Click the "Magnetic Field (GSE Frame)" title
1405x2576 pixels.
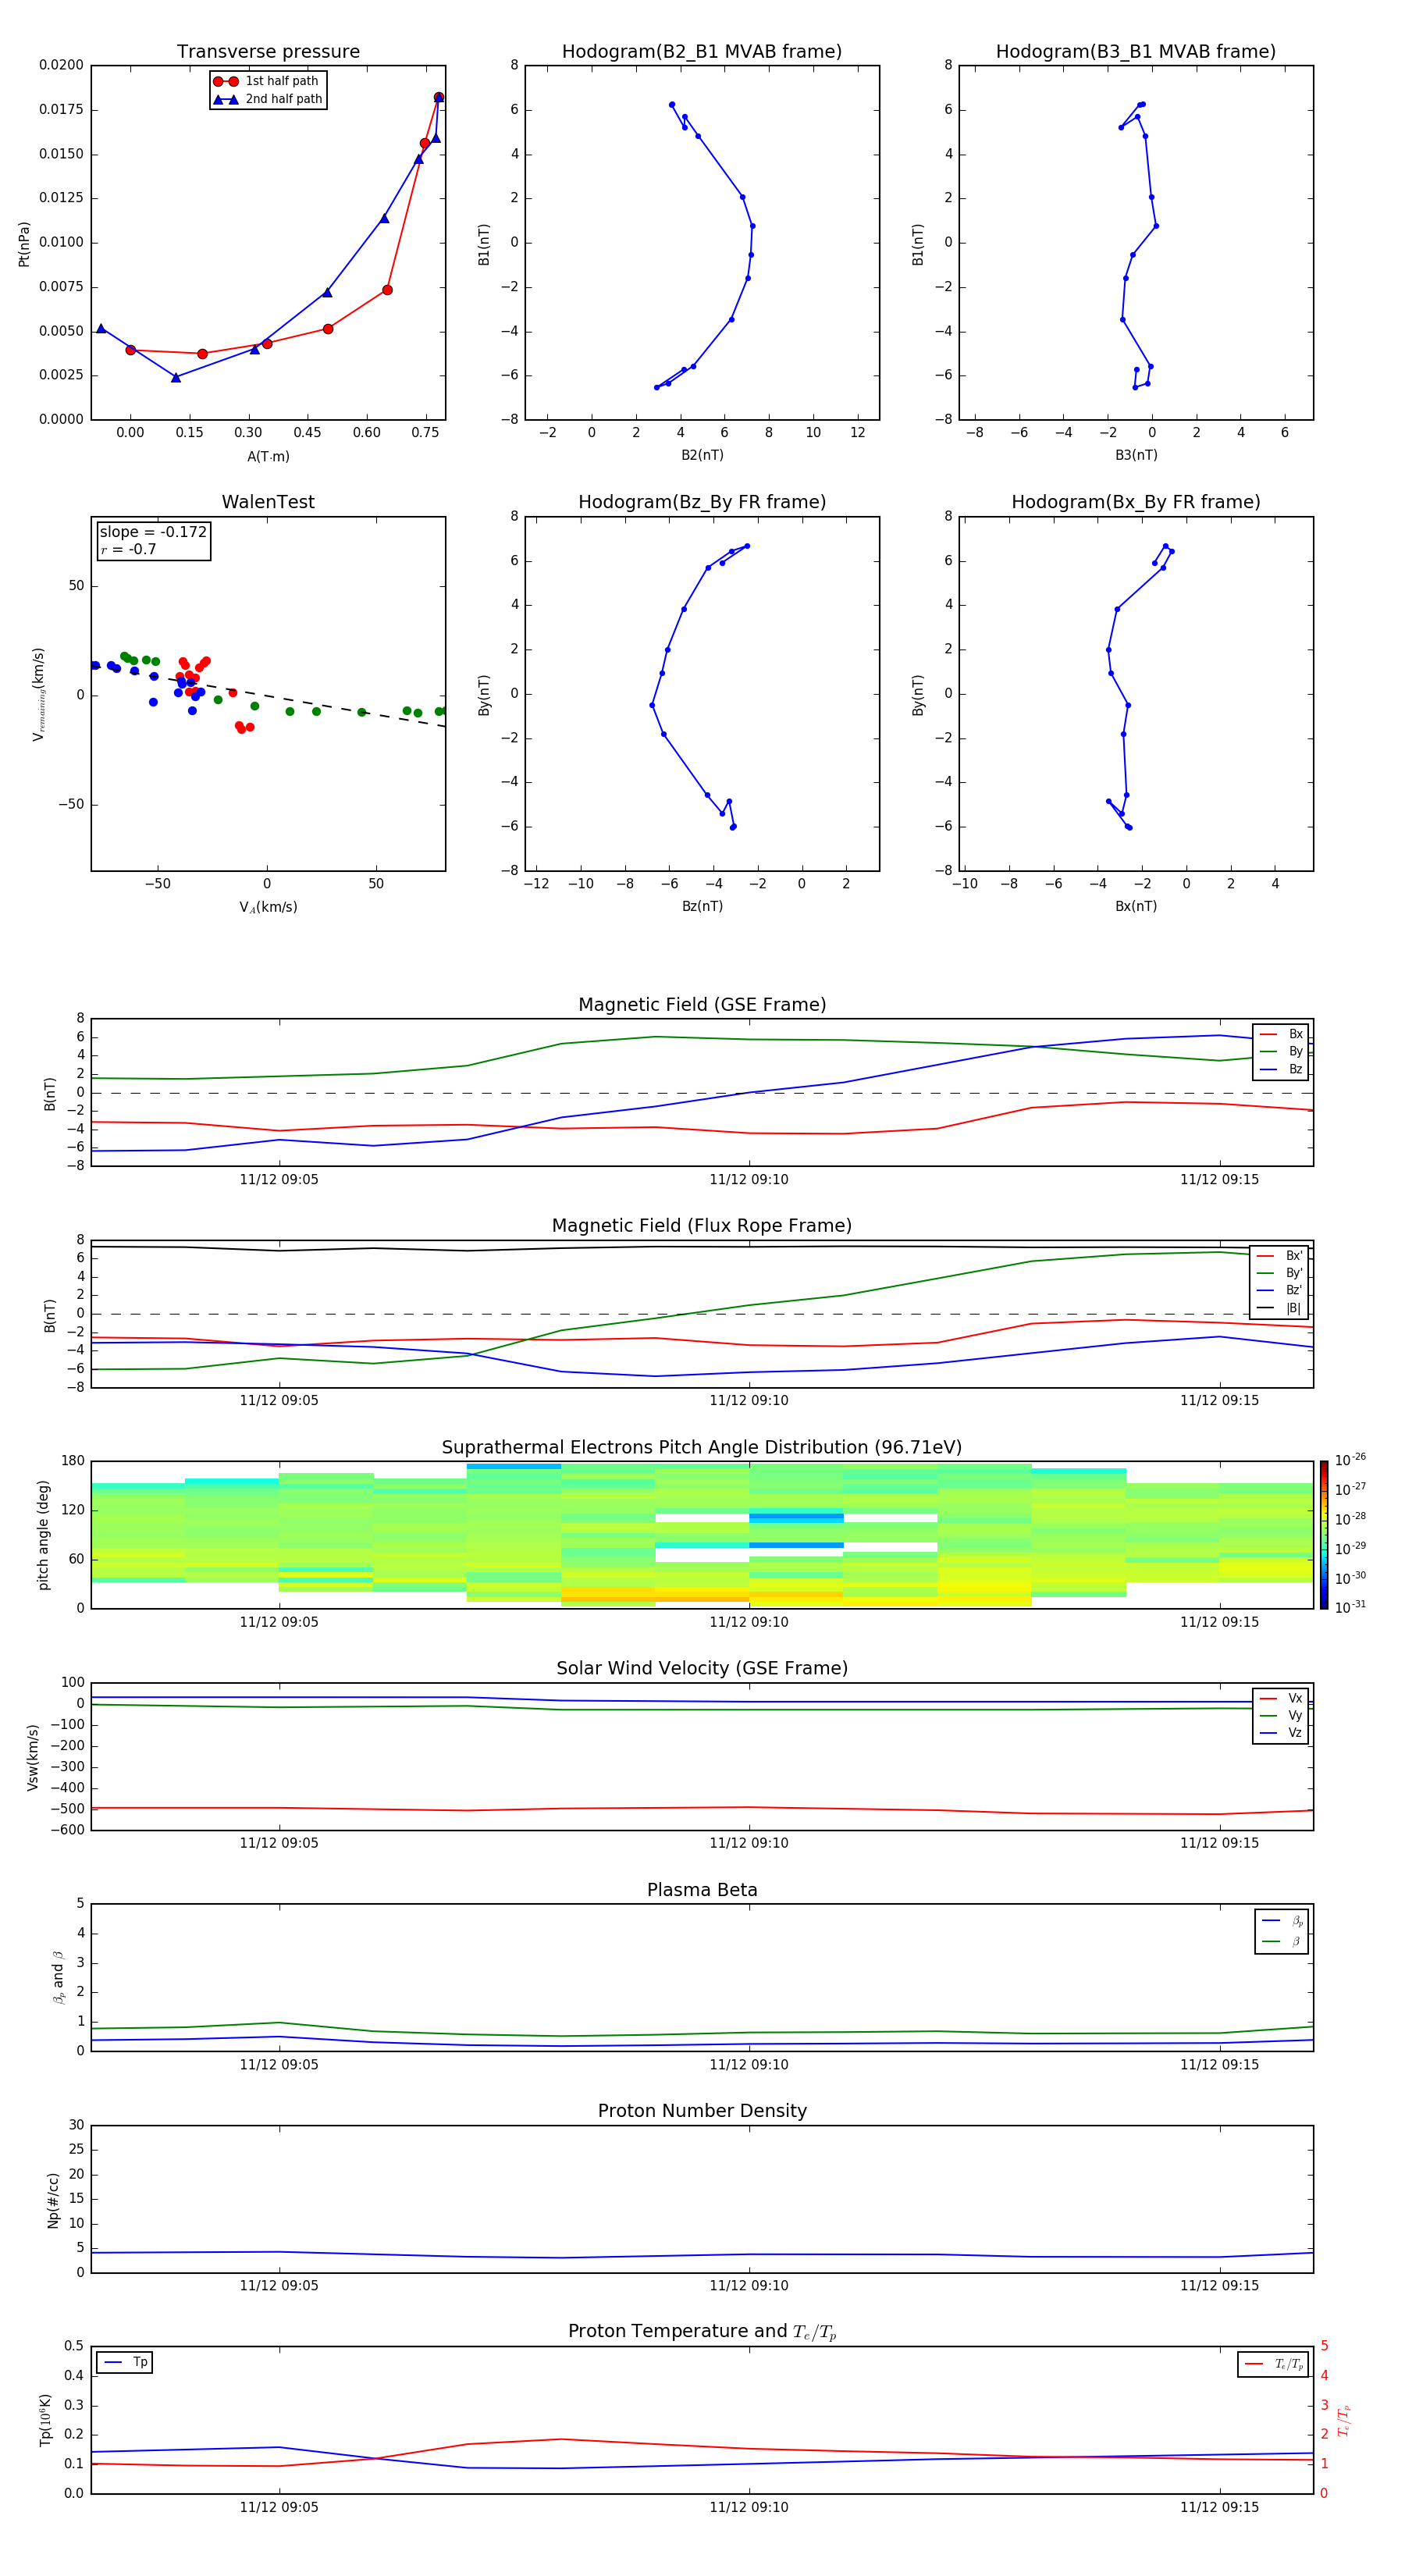[x=702, y=1005]
